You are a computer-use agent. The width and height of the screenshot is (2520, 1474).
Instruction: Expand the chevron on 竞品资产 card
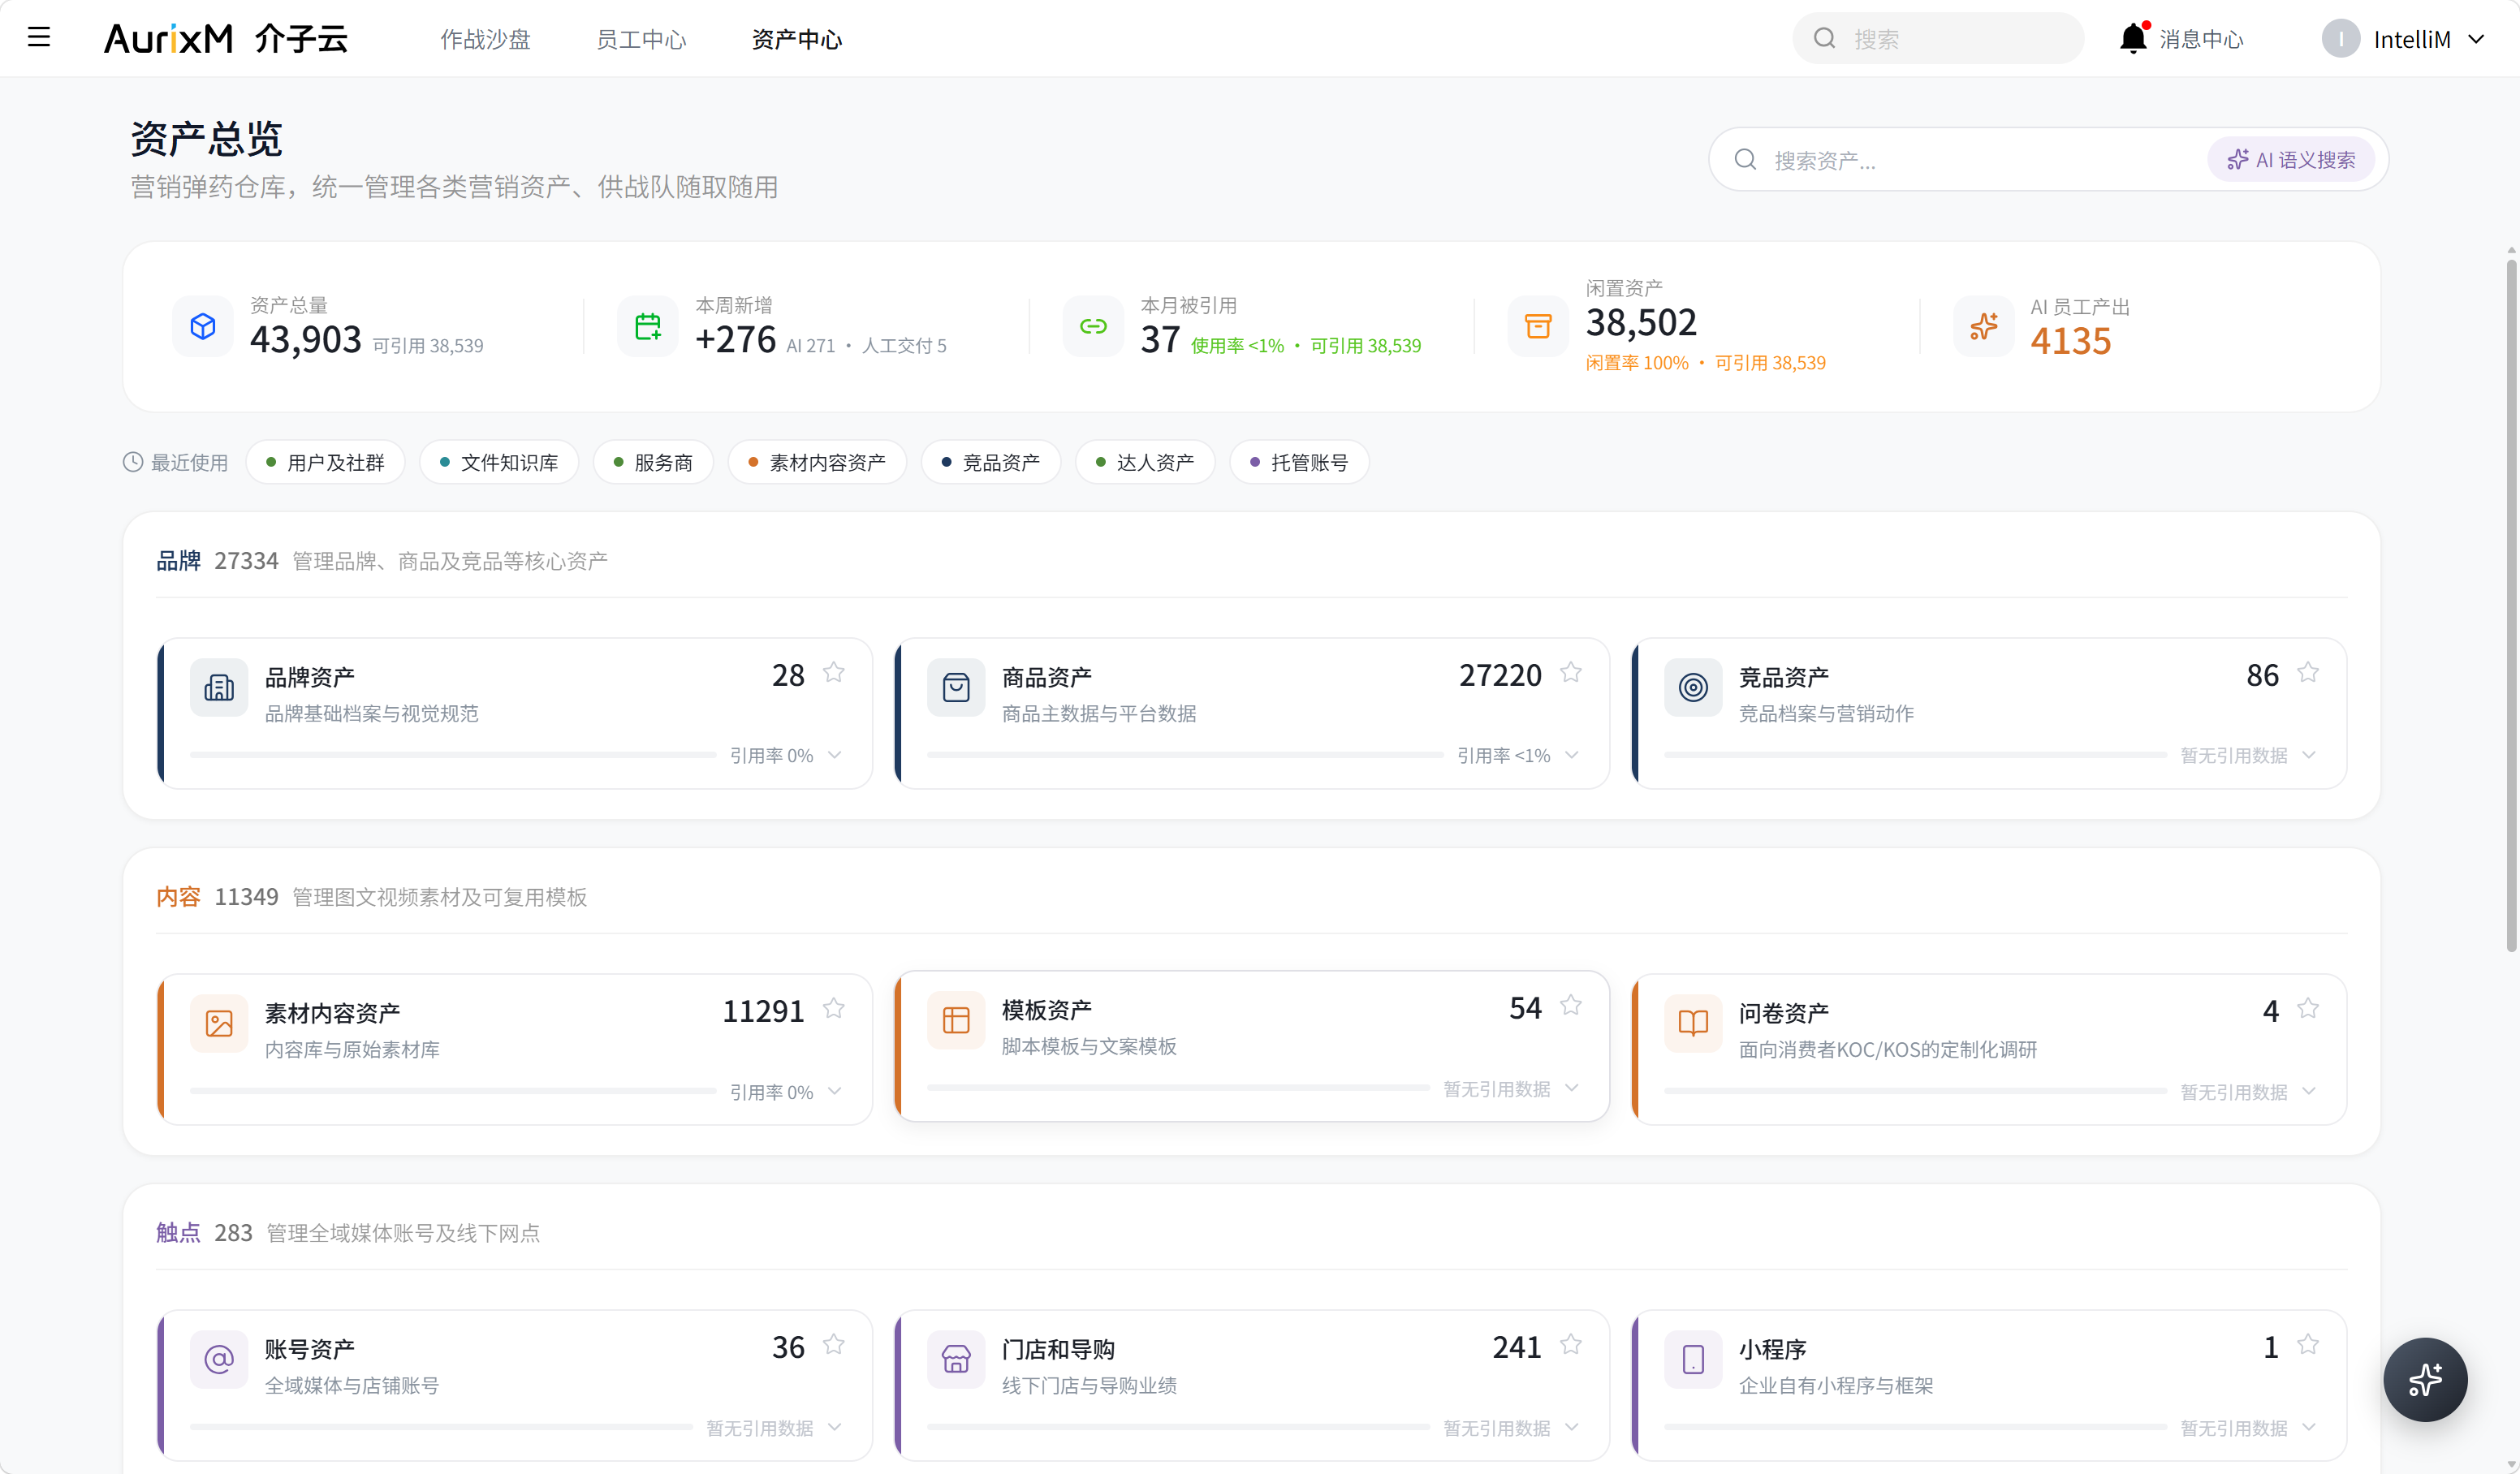[x=2309, y=755]
